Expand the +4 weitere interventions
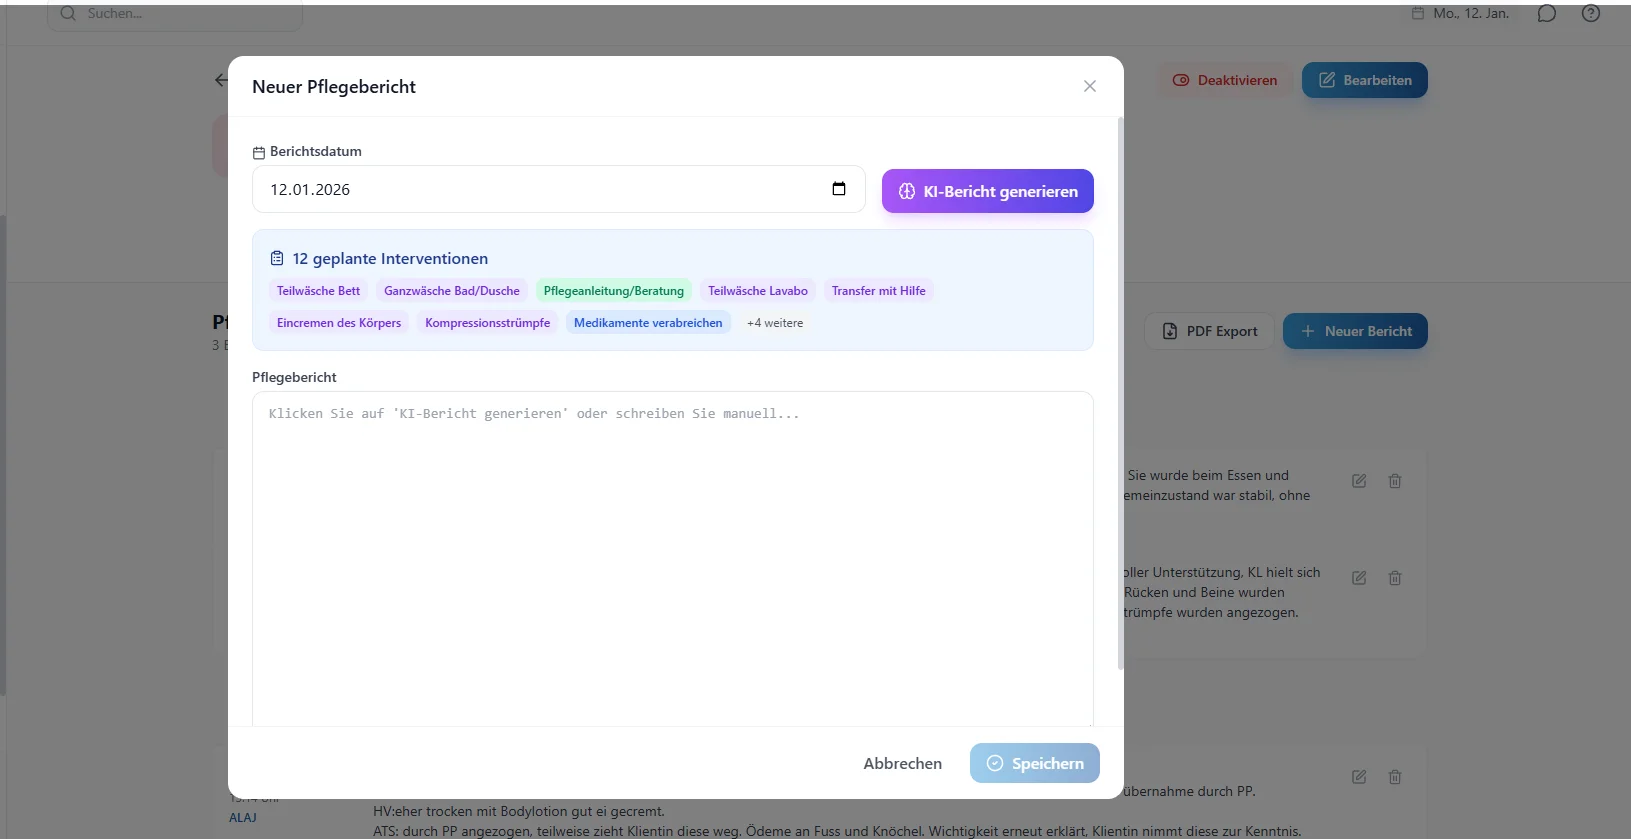This screenshot has width=1631, height=839. pos(775,323)
